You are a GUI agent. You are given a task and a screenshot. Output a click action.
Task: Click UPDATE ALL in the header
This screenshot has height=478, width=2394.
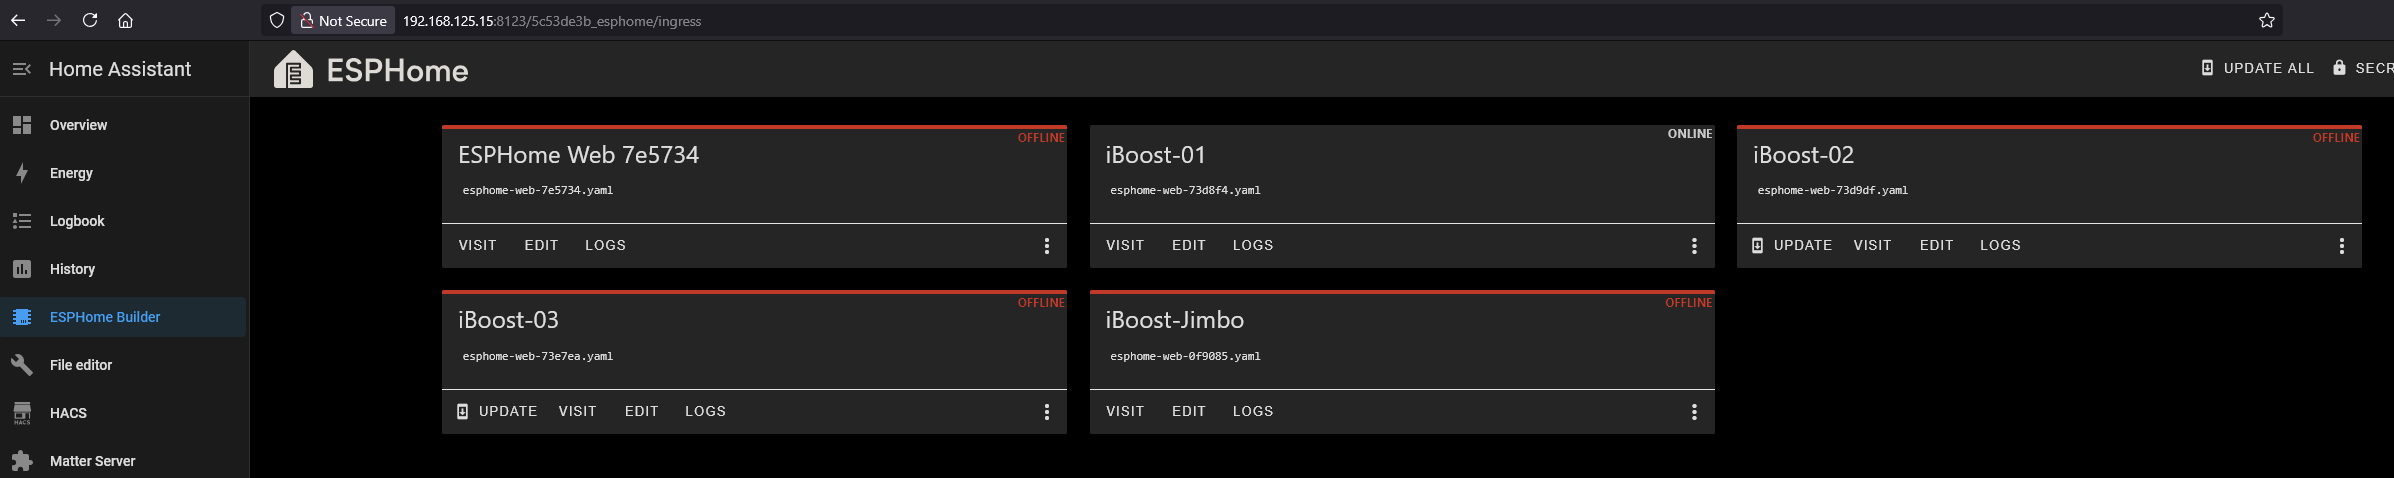2258,68
